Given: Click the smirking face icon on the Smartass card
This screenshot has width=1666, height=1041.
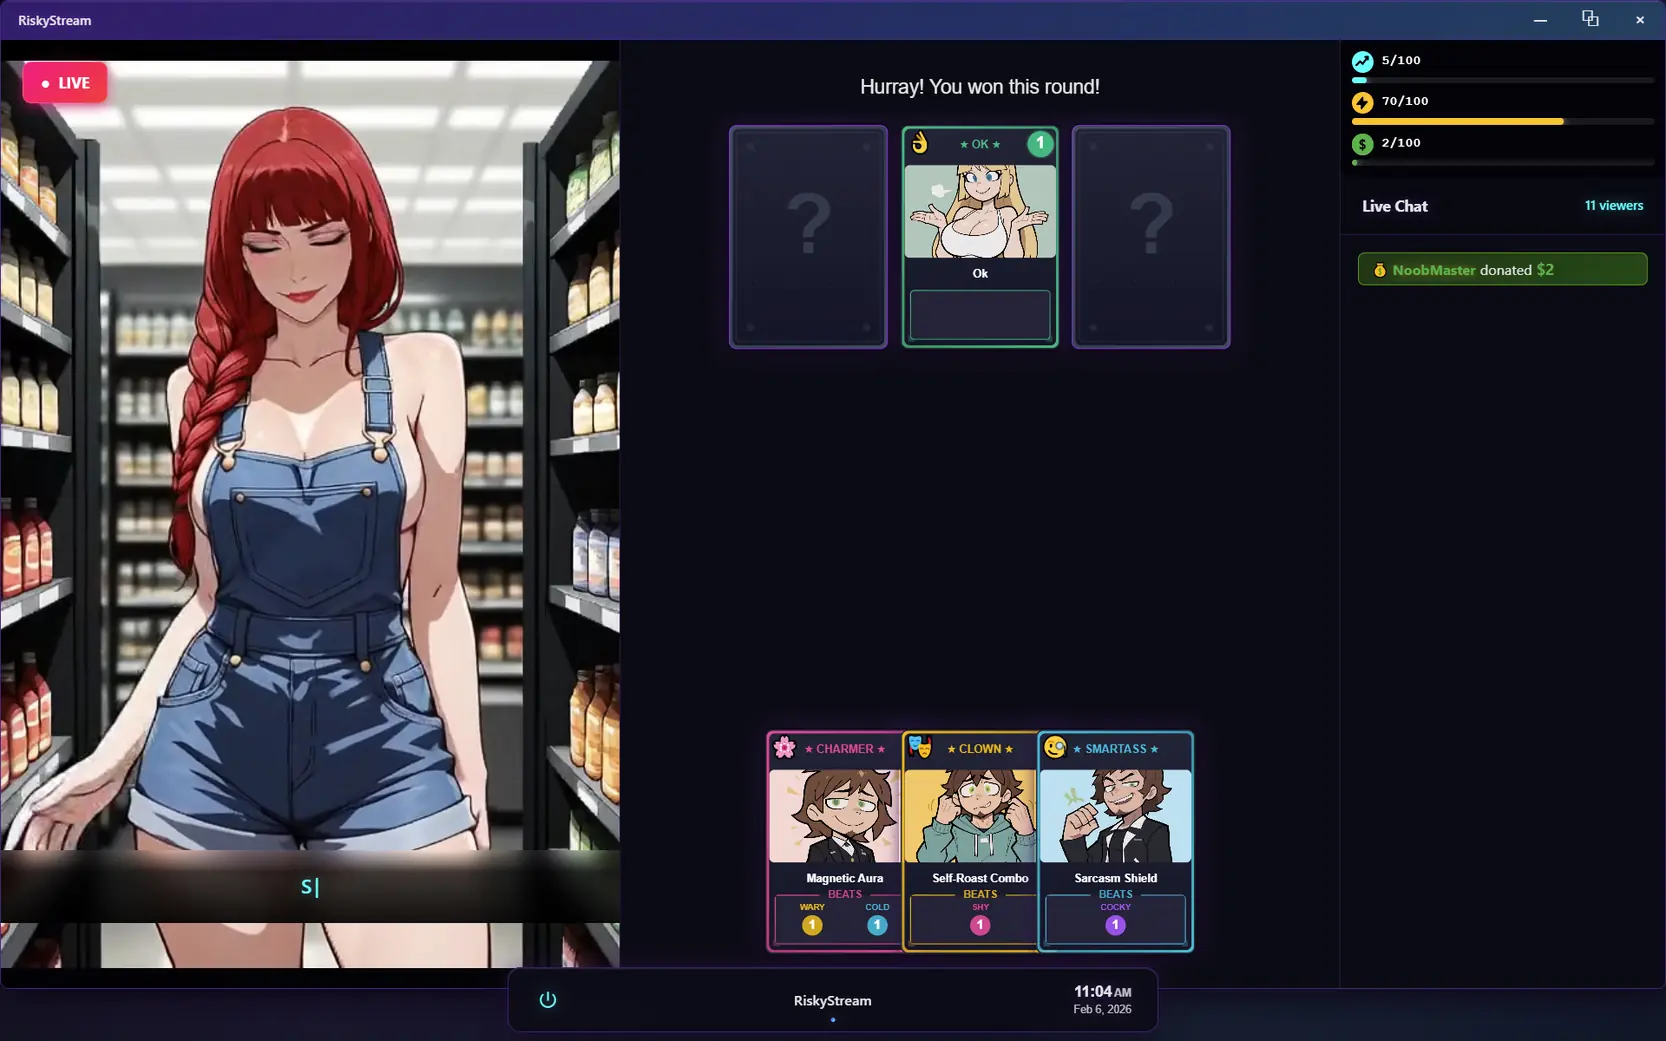Looking at the screenshot, I should tap(1055, 748).
